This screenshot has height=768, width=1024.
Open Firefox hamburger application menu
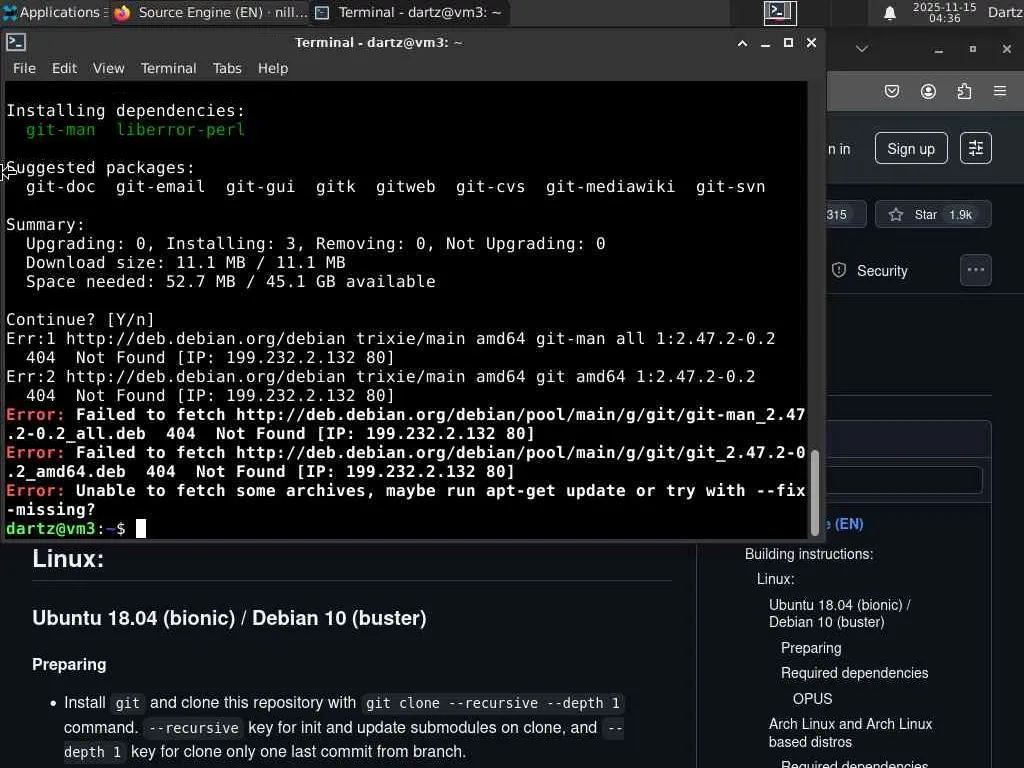1000,91
